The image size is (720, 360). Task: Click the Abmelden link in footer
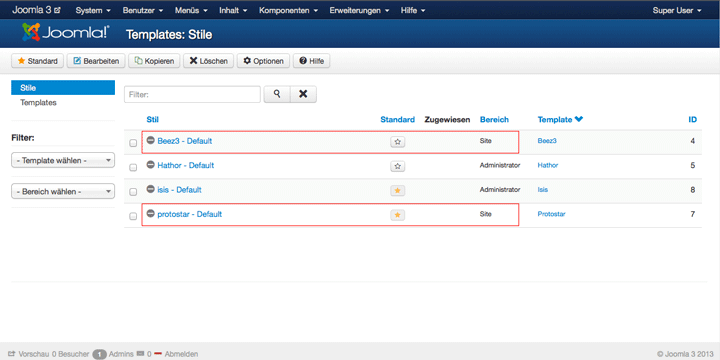pyautogui.click(x=181, y=354)
